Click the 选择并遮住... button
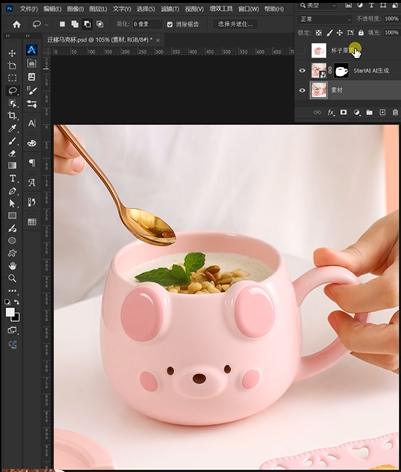The width and height of the screenshot is (401, 472). pos(235,24)
